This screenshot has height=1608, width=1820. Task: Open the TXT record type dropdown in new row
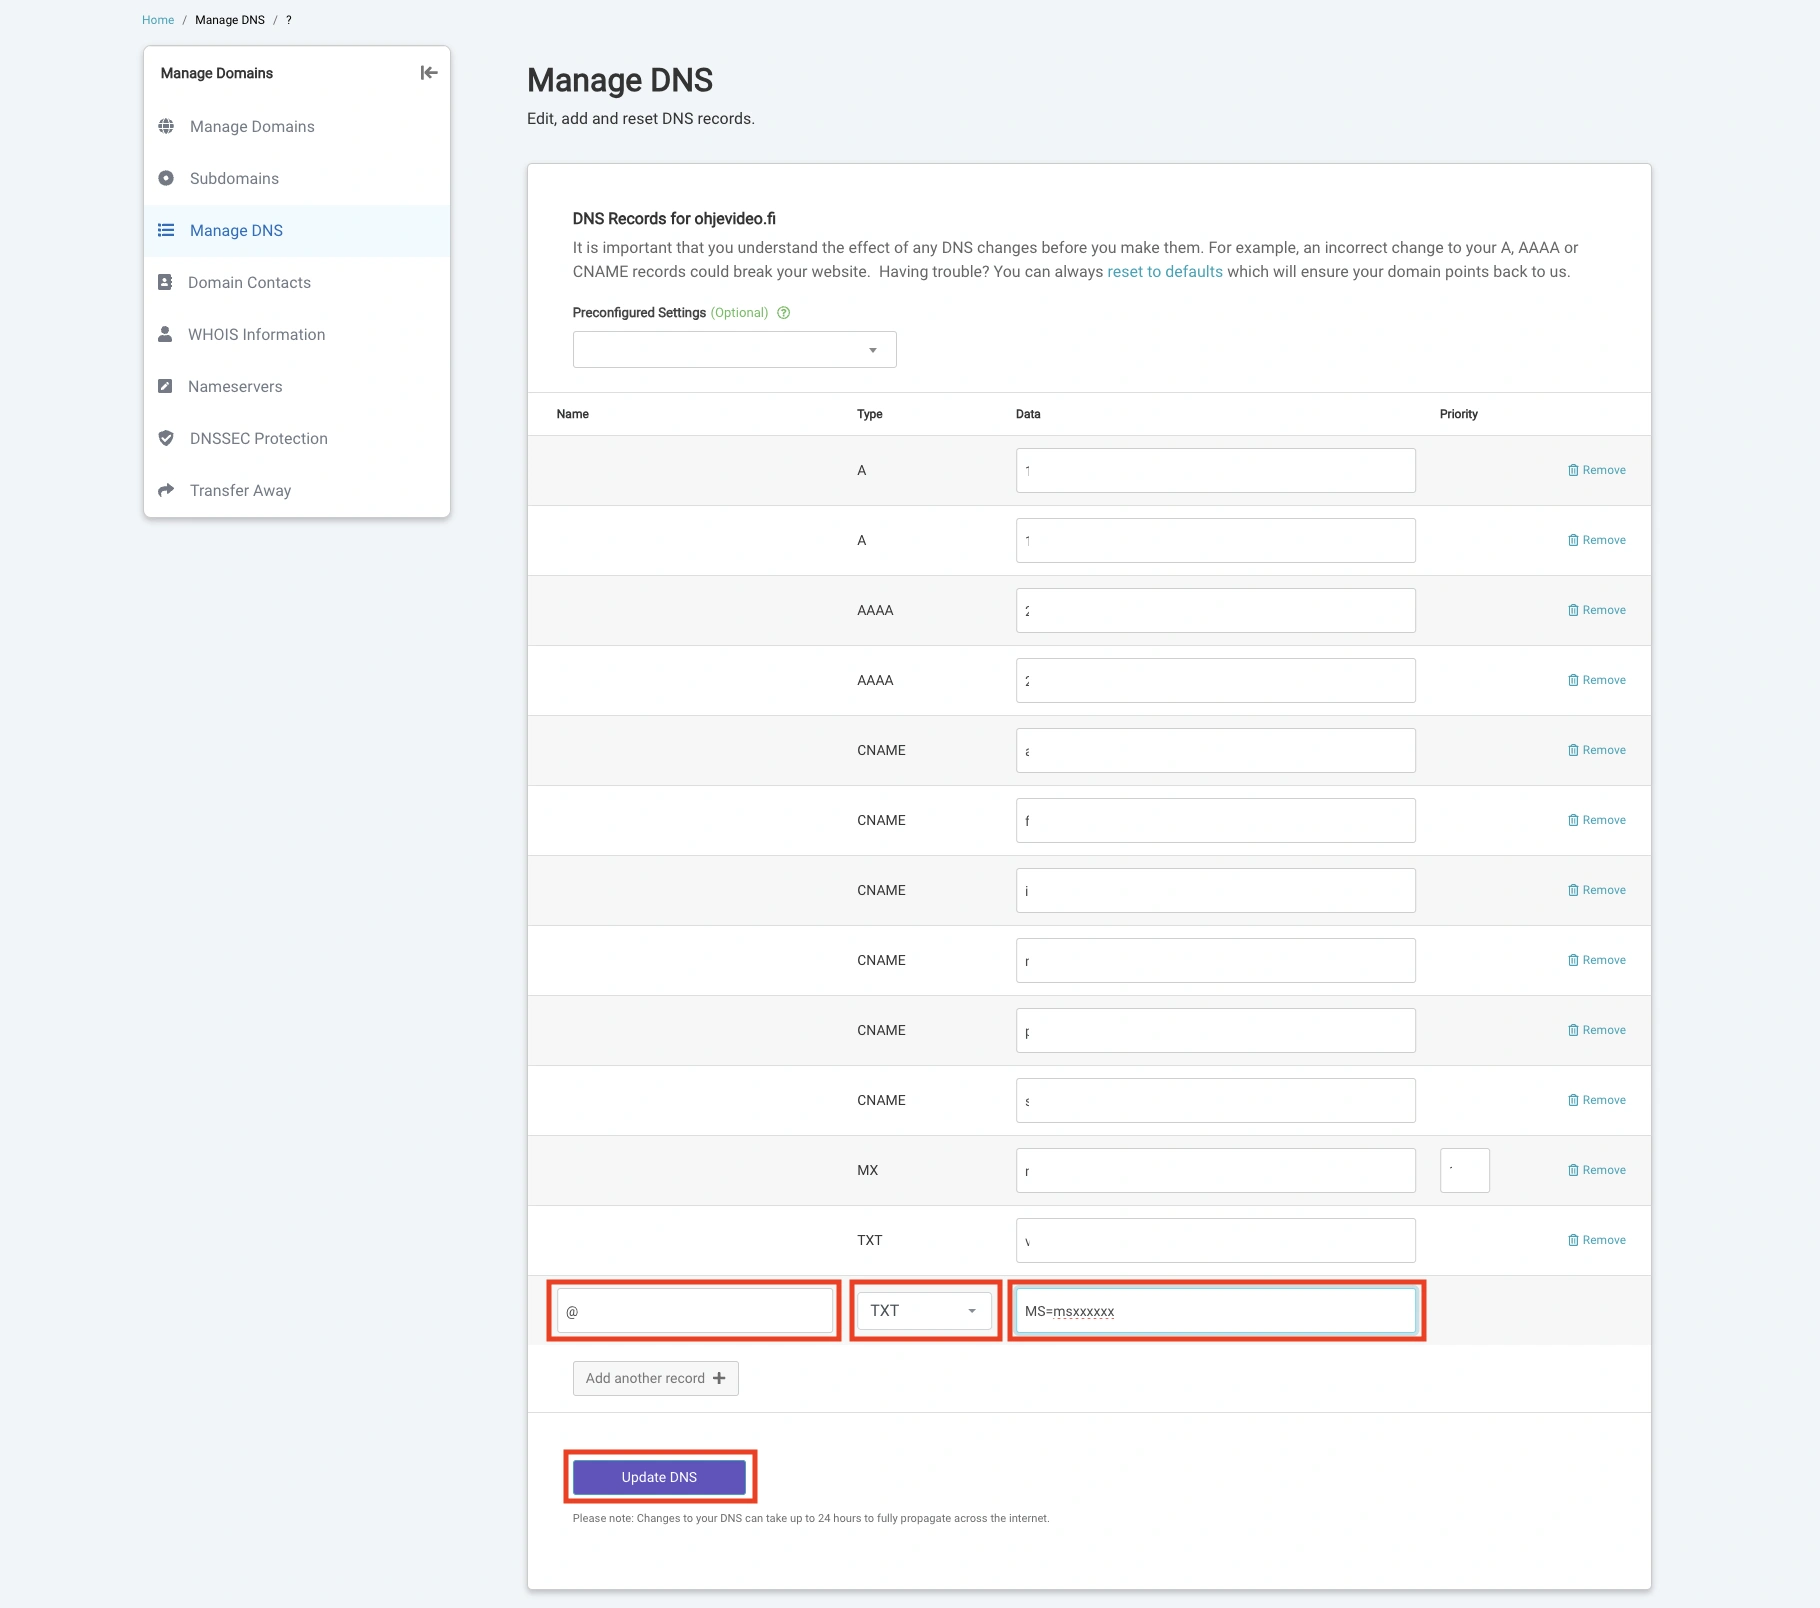924,1311
